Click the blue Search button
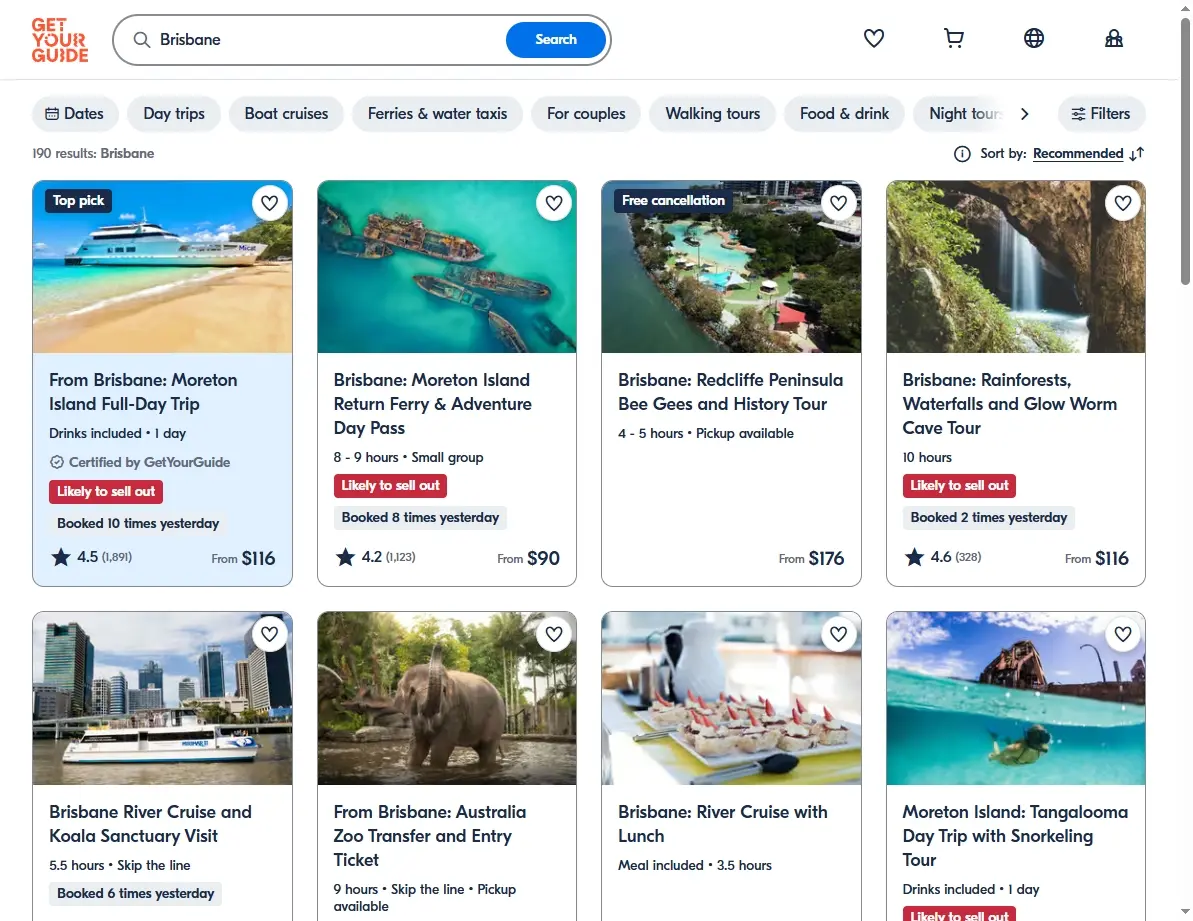The height and width of the screenshot is (921, 1193). 555,40
